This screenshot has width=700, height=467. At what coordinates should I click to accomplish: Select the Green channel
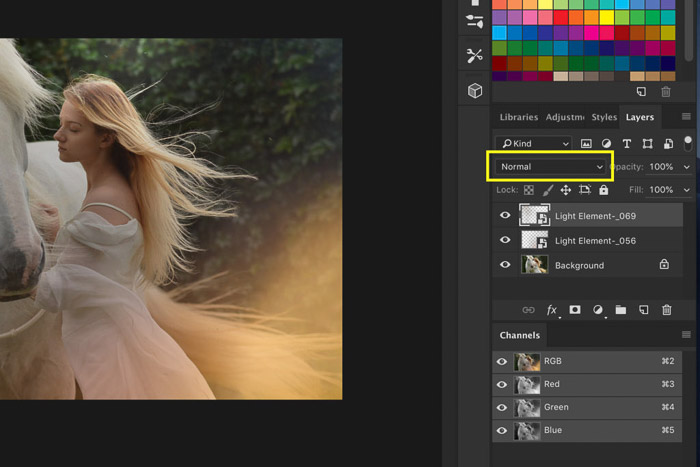click(x=587, y=408)
